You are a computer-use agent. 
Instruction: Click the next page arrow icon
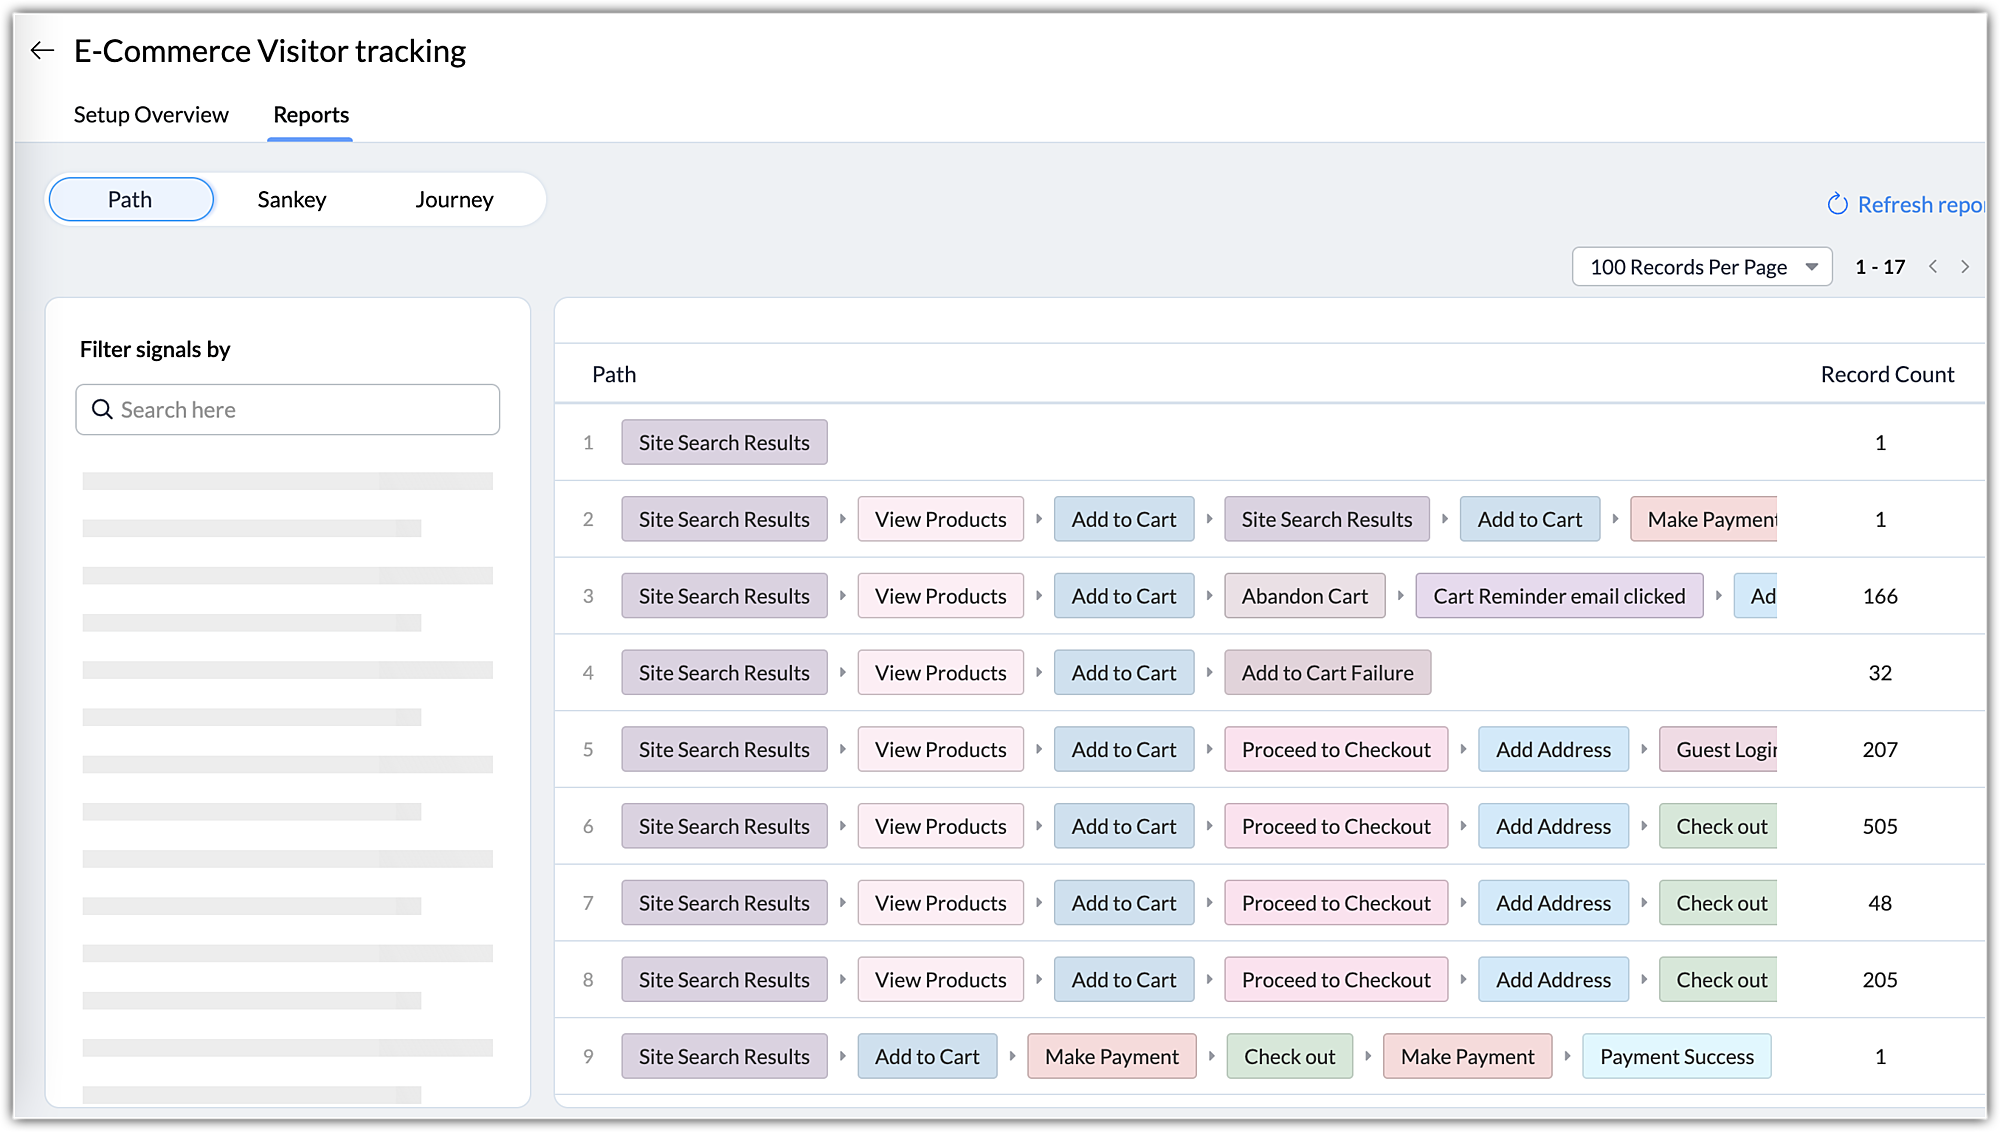[x=1966, y=267]
